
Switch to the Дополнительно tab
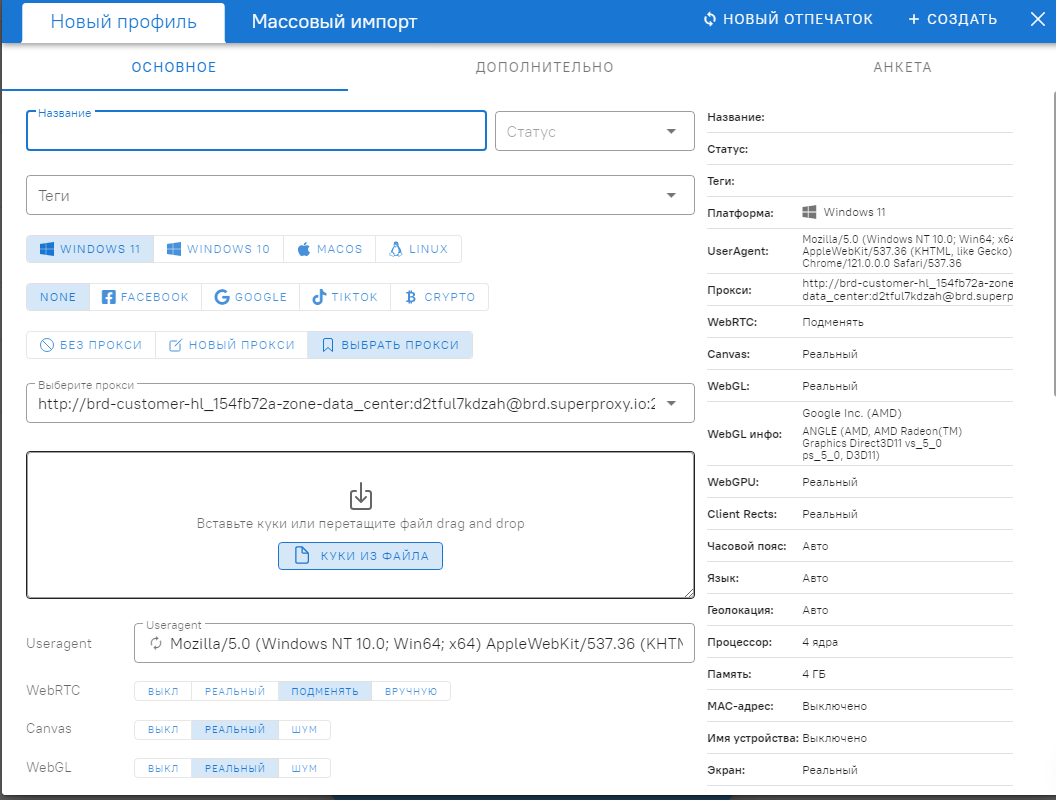(x=544, y=68)
